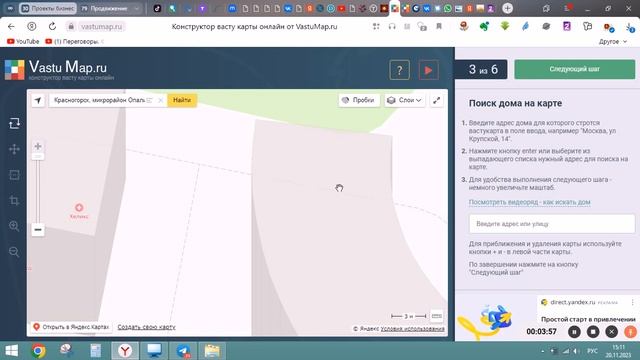This screenshot has width=640, height=360.
Task: Click the map geolocation arrow button
Action: [38, 100]
